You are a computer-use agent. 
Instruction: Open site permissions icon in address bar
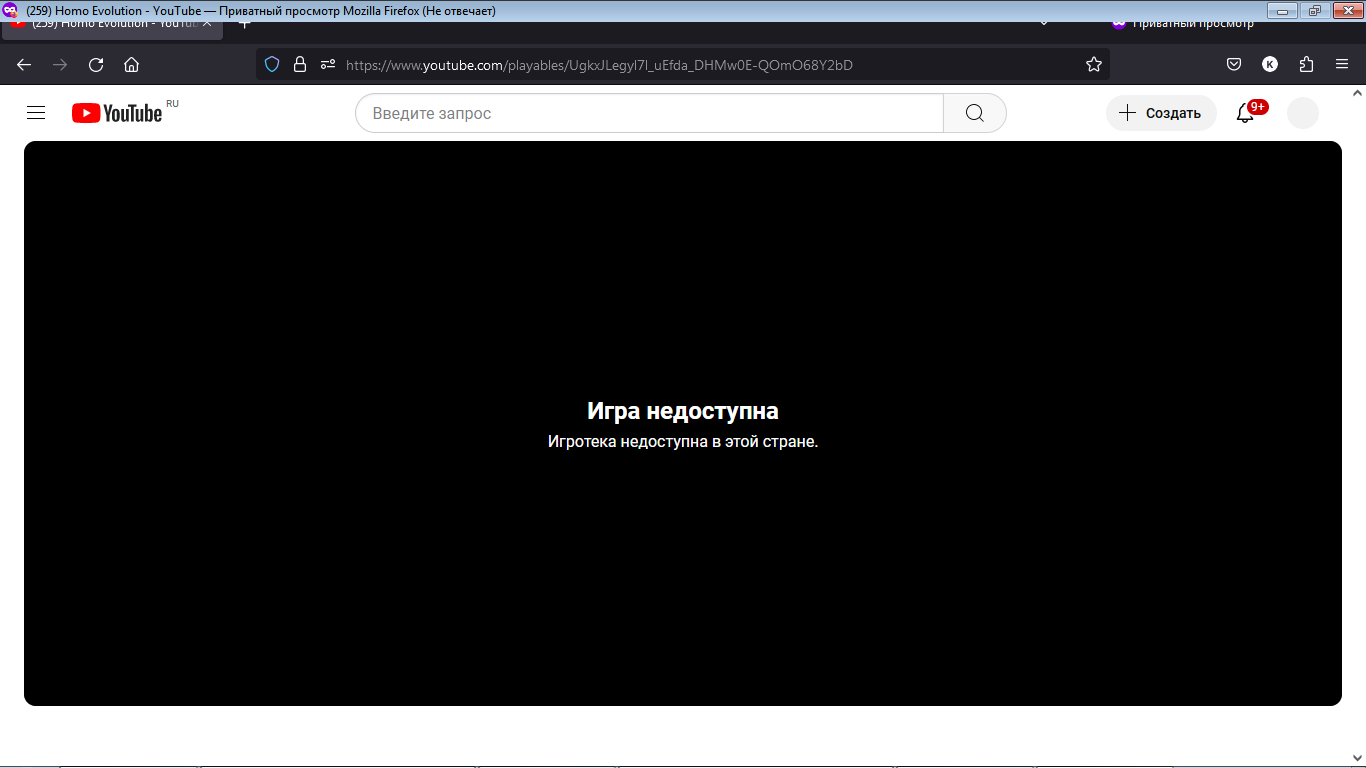327,65
